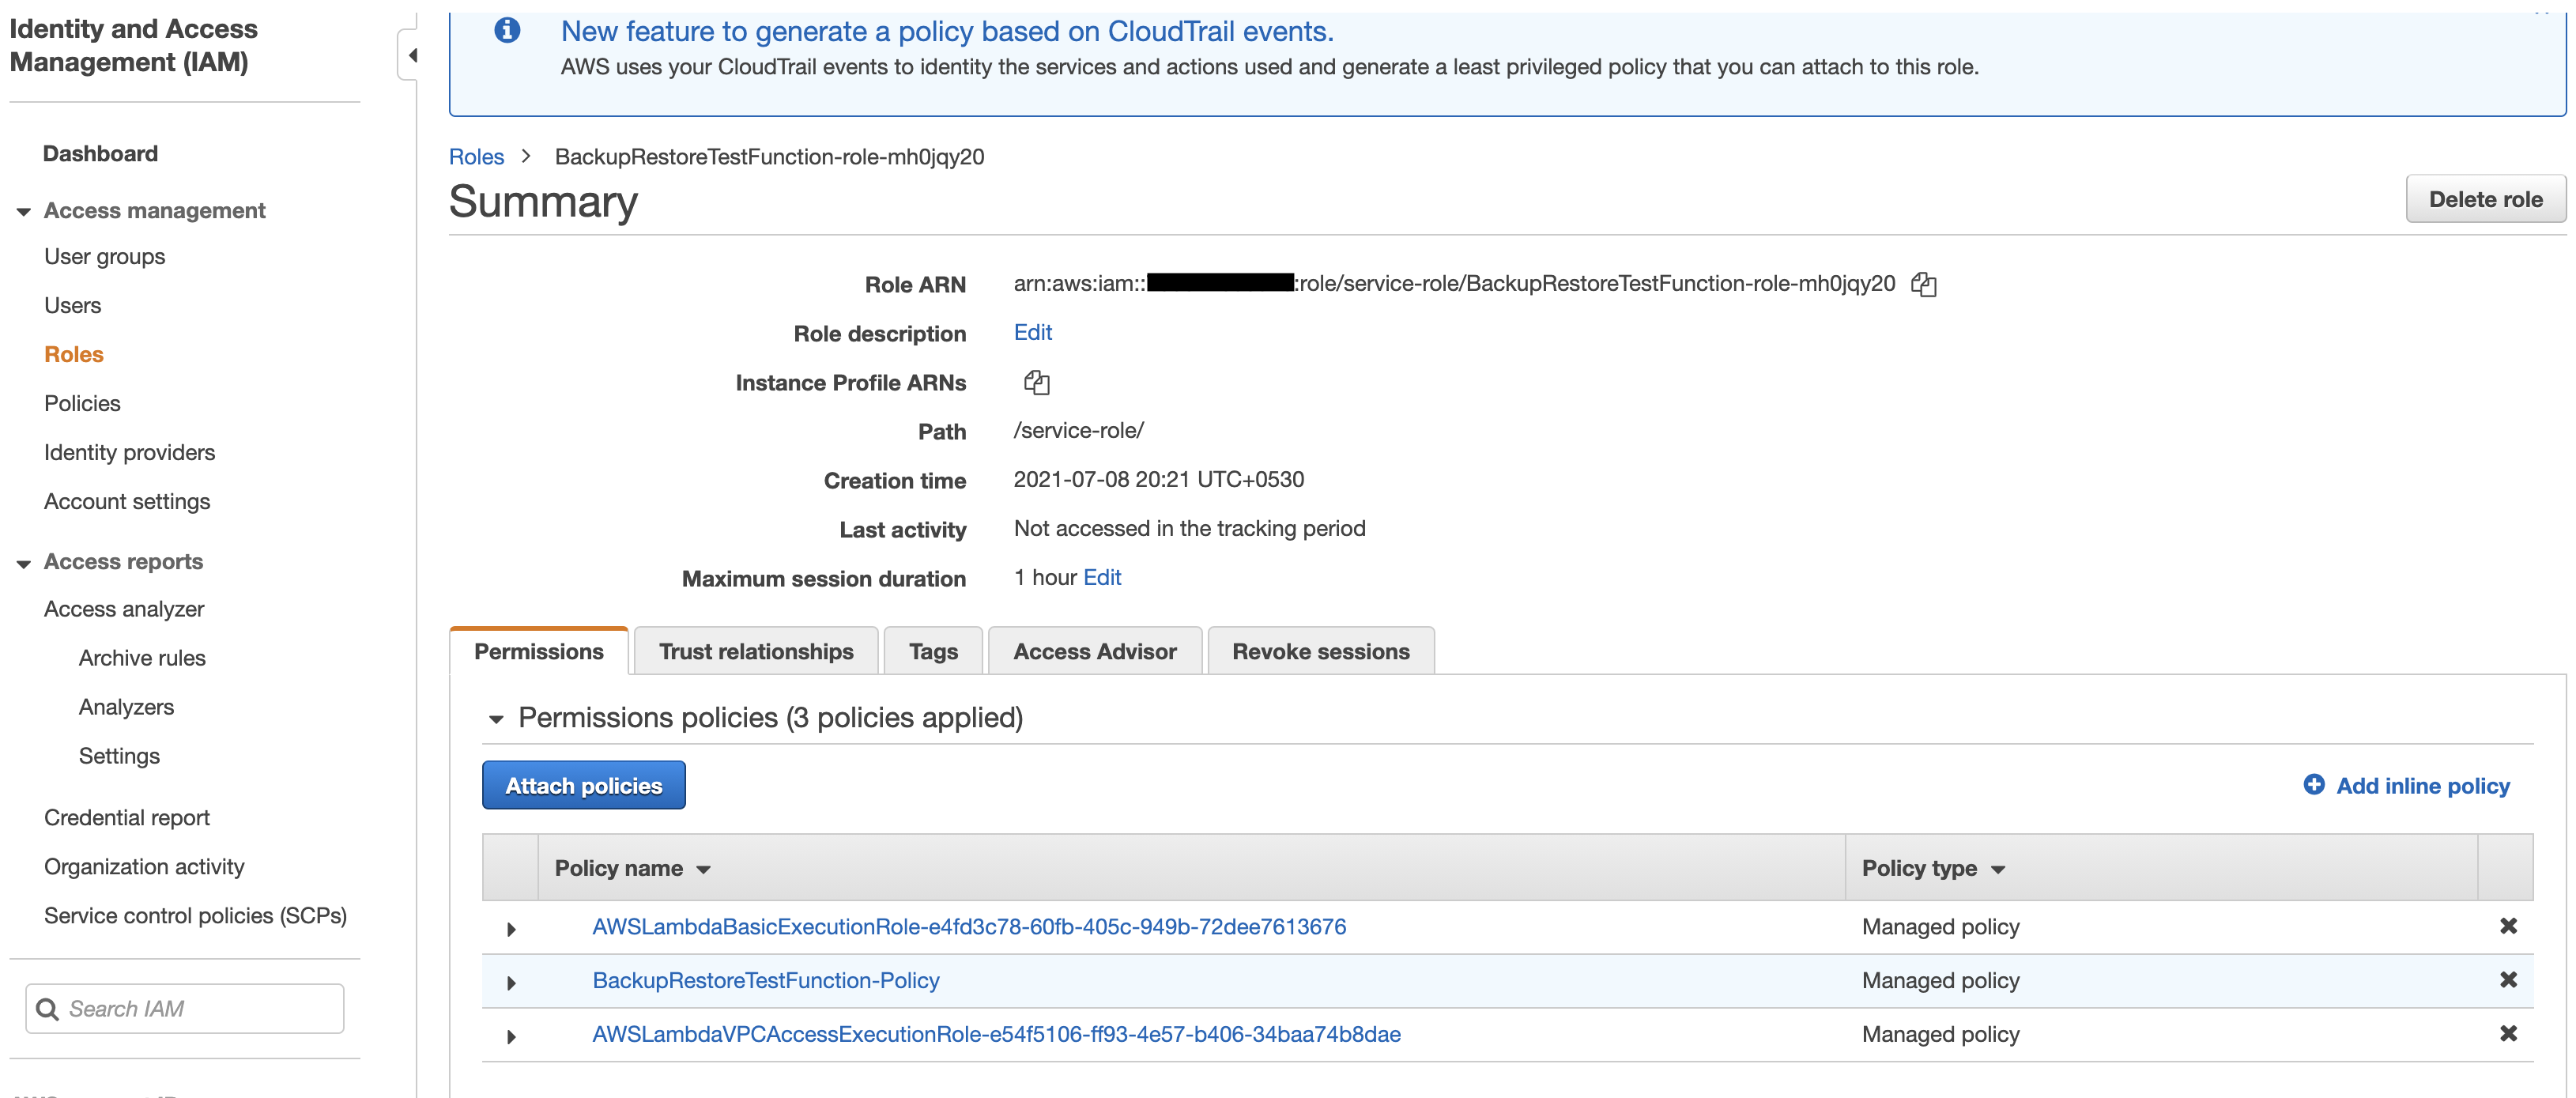2576x1098 pixels.
Task: Copy the Instance Profile ARNs
Action: [x=1036, y=382]
